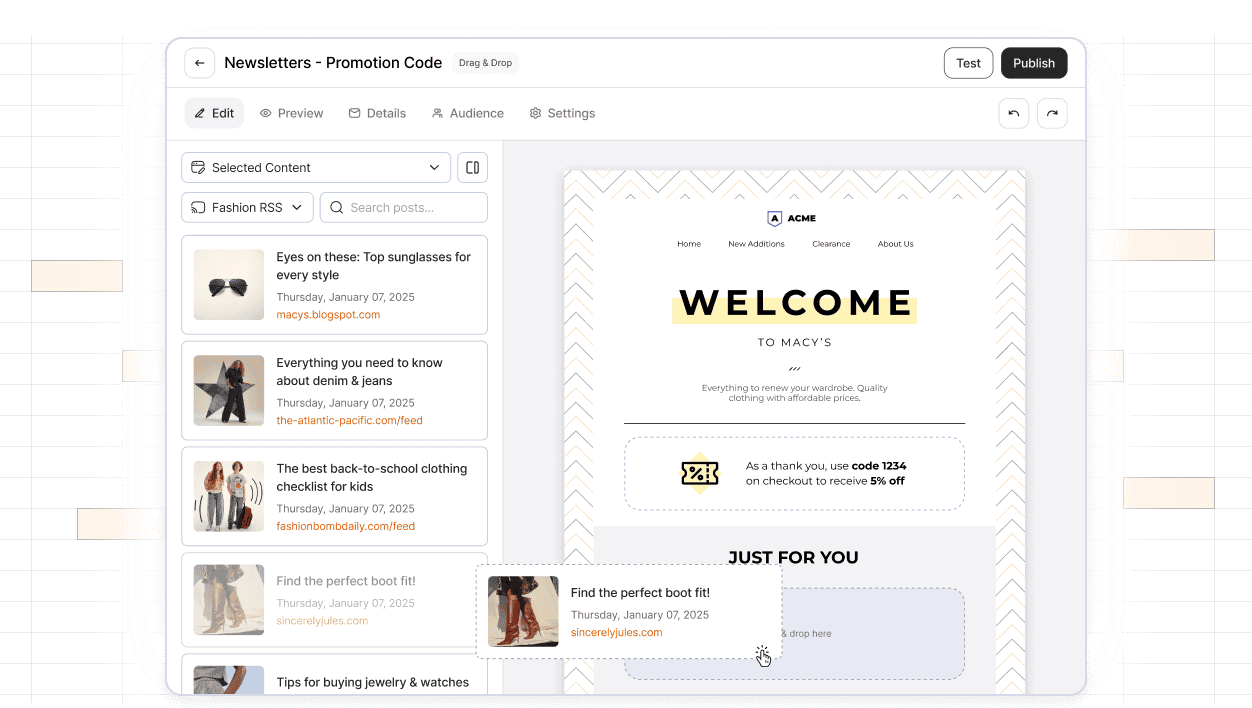1252x708 pixels.
Task: Open the-atlantic-pacific.com/feed link
Action: (x=349, y=420)
